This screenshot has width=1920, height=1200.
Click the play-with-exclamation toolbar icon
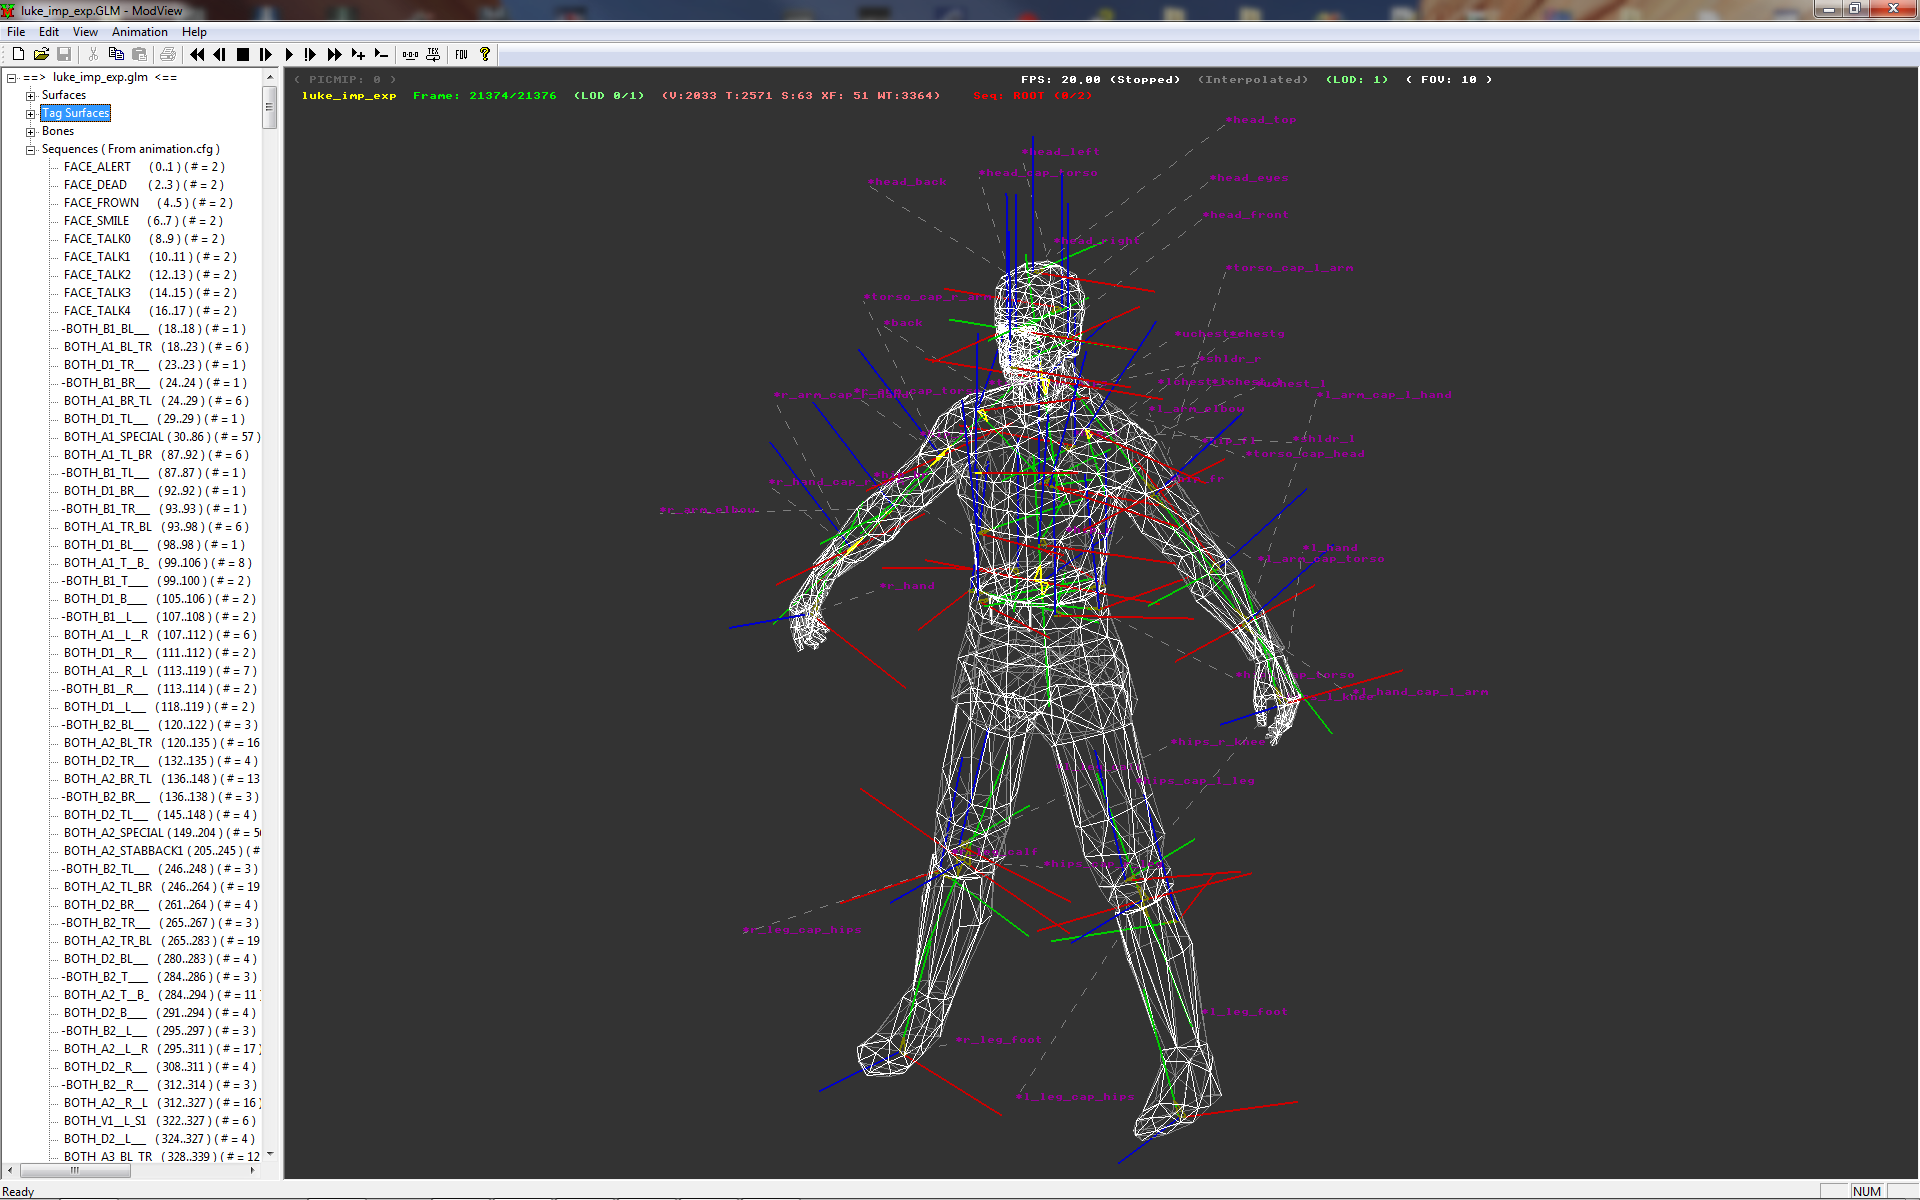(x=311, y=54)
